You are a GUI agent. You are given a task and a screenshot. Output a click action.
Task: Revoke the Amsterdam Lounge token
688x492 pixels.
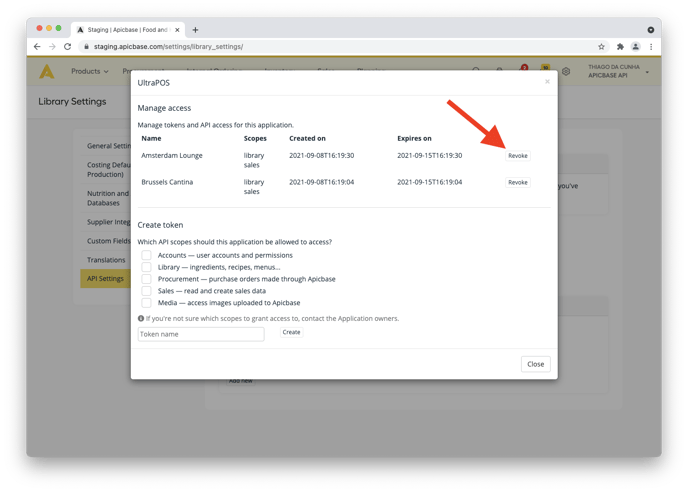518,156
